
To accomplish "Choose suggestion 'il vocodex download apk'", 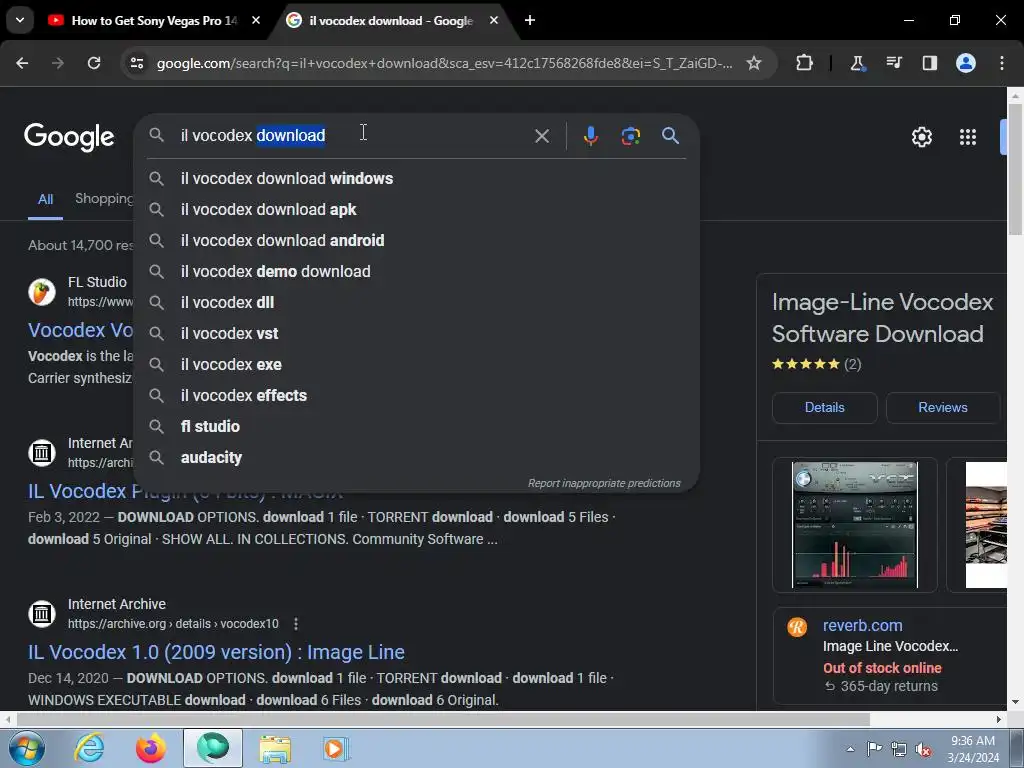I will click(416, 210).
